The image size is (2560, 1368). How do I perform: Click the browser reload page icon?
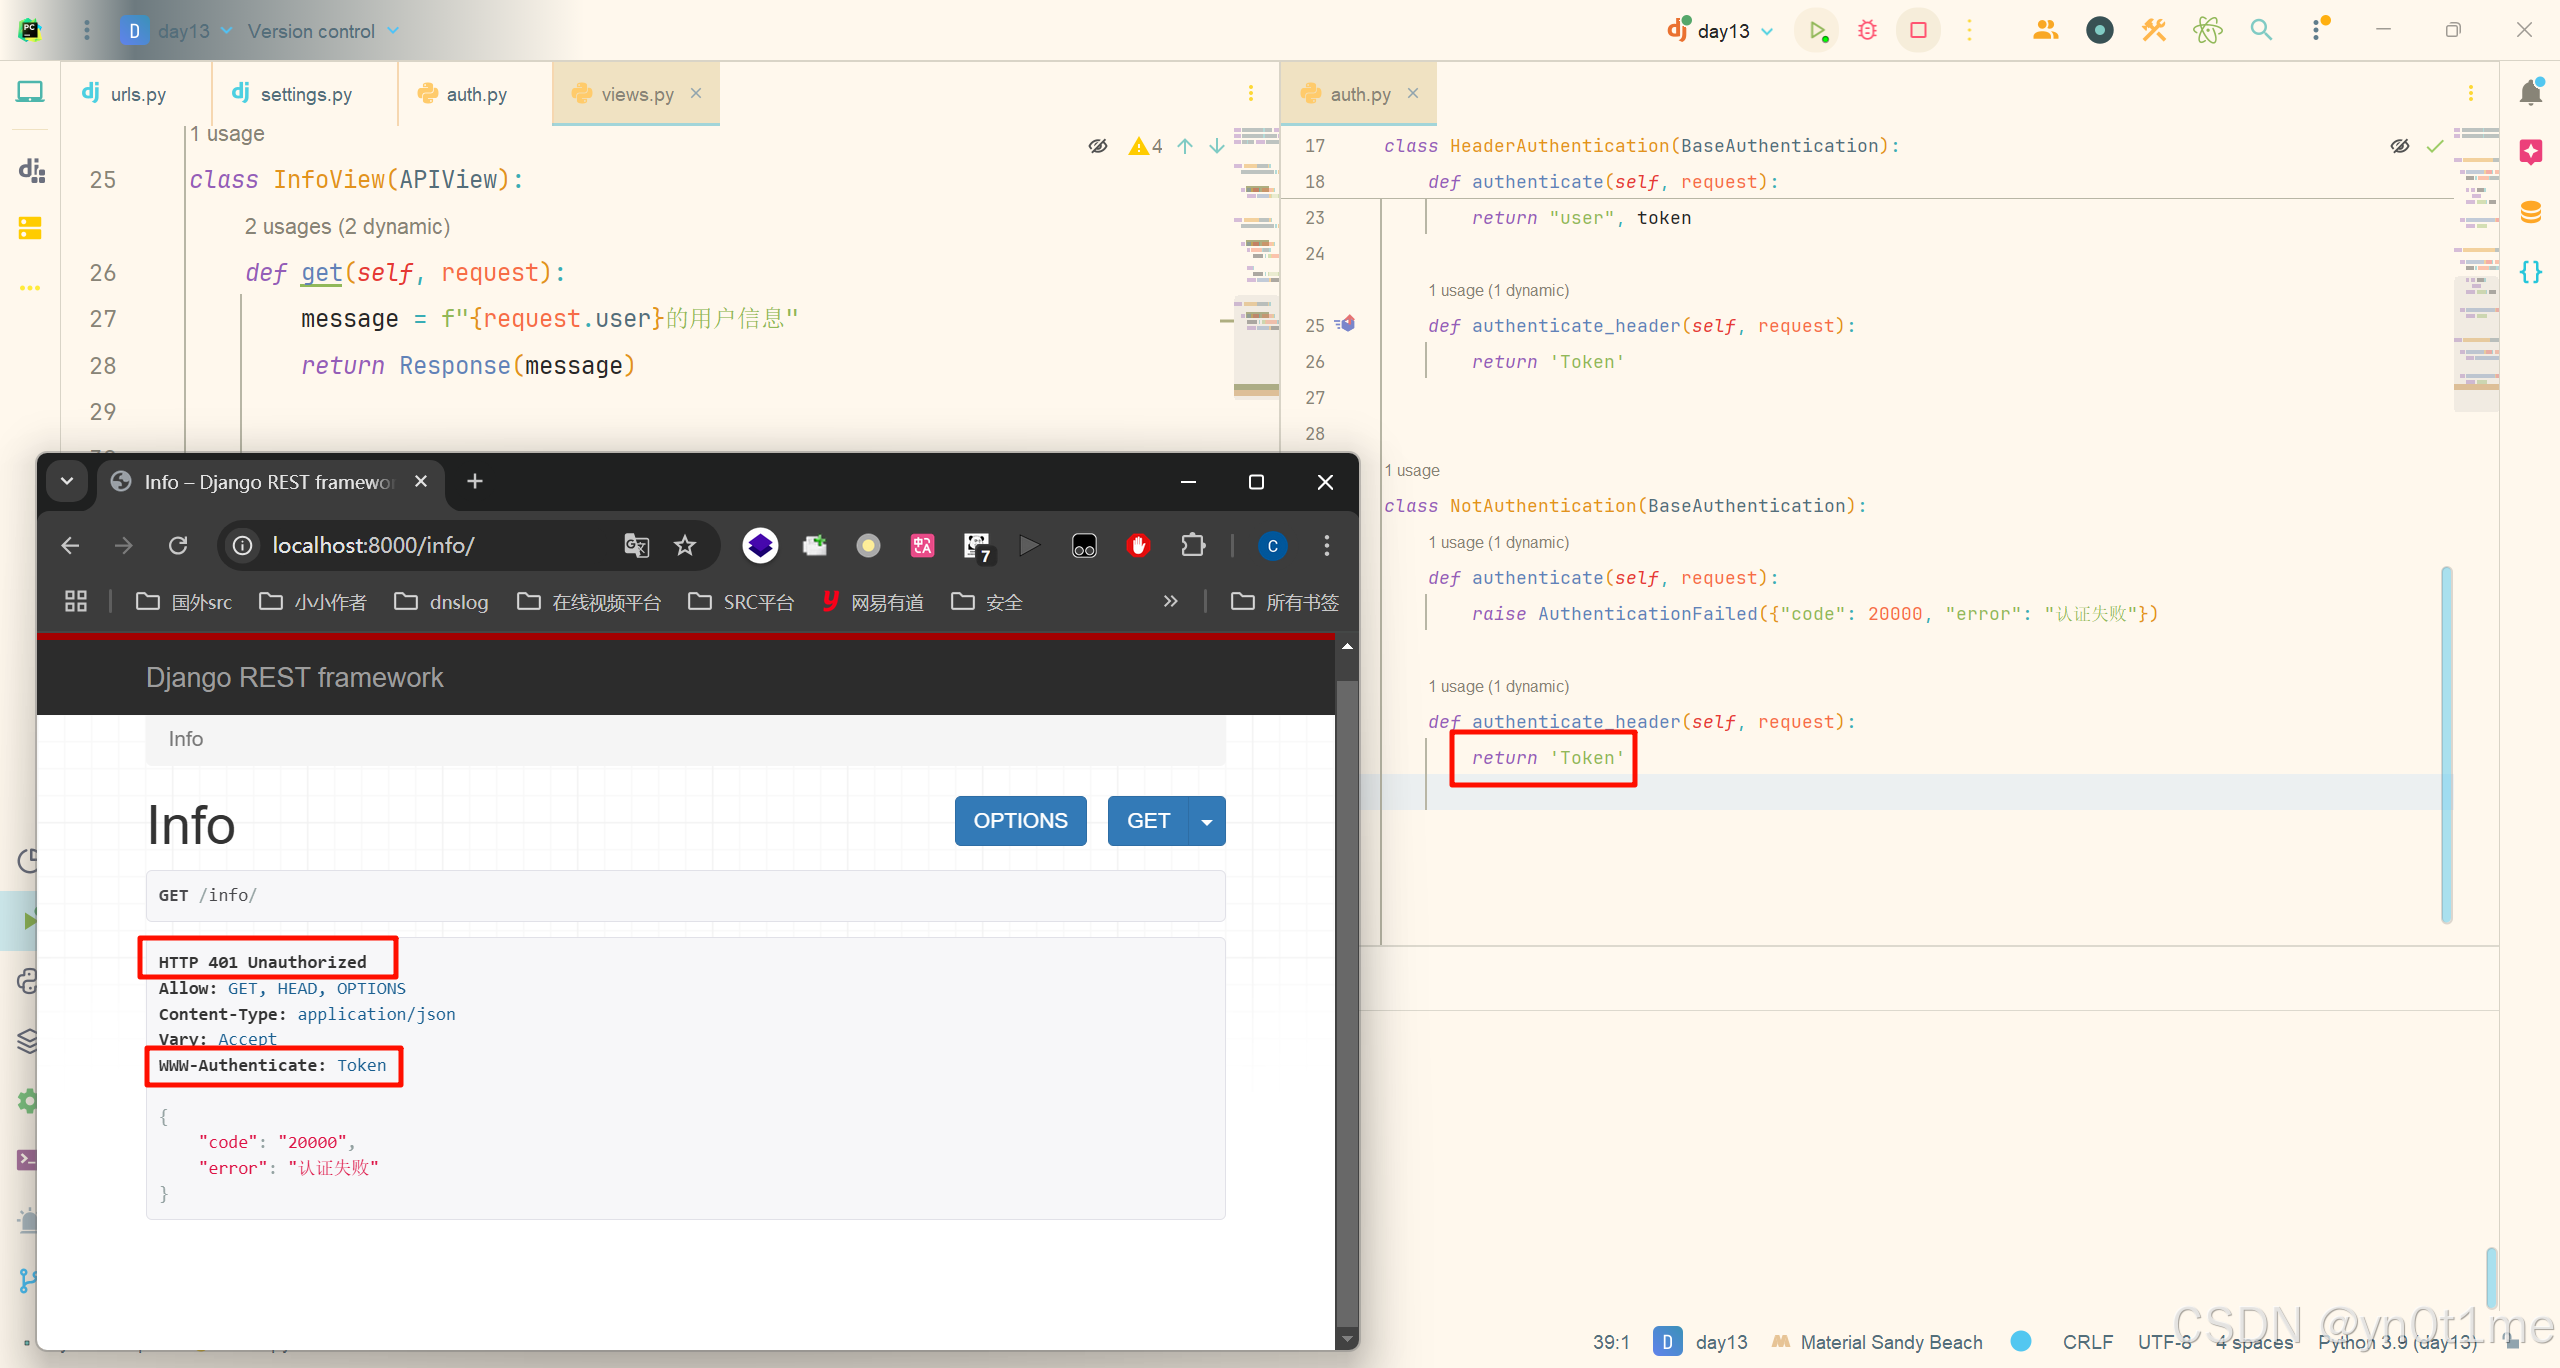tap(178, 545)
